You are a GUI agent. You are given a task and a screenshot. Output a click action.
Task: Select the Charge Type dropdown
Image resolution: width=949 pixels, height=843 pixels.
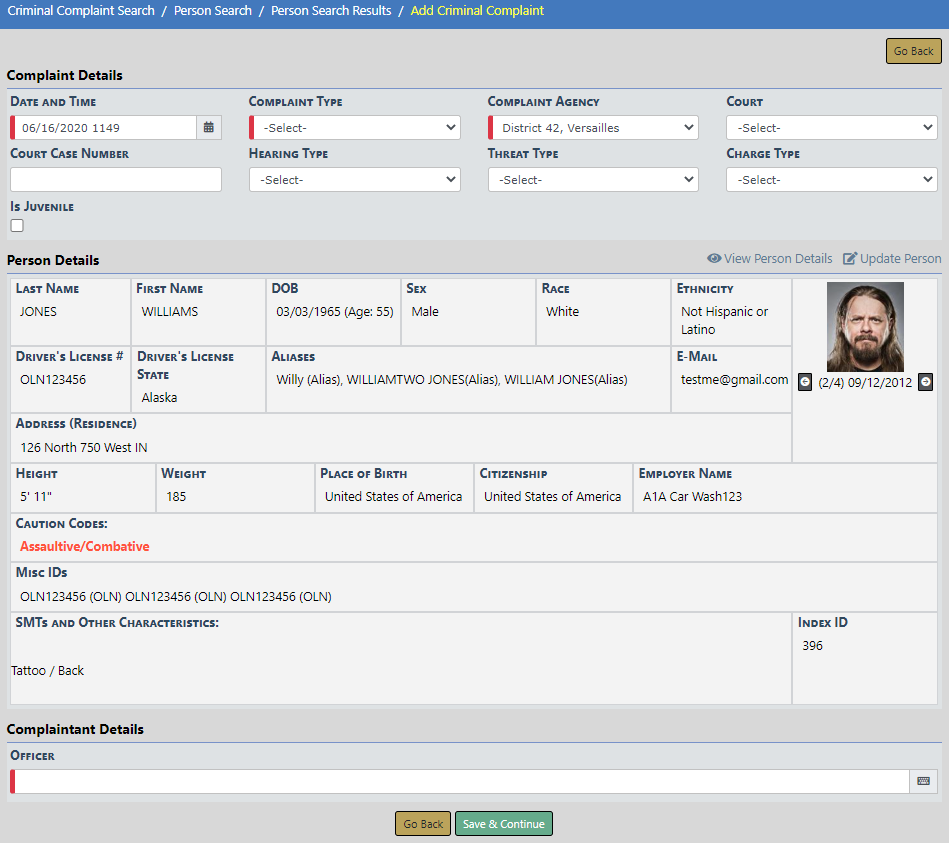click(x=832, y=180)
